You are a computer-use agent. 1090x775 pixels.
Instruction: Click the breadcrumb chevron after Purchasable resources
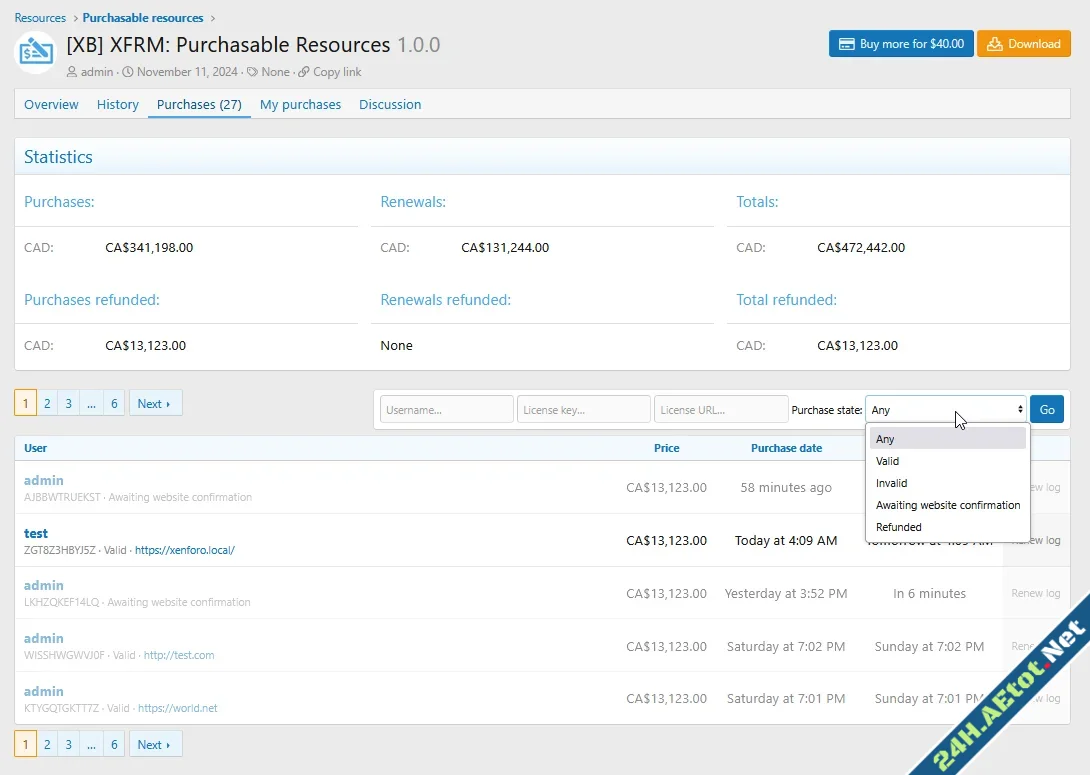coord(213,17)
